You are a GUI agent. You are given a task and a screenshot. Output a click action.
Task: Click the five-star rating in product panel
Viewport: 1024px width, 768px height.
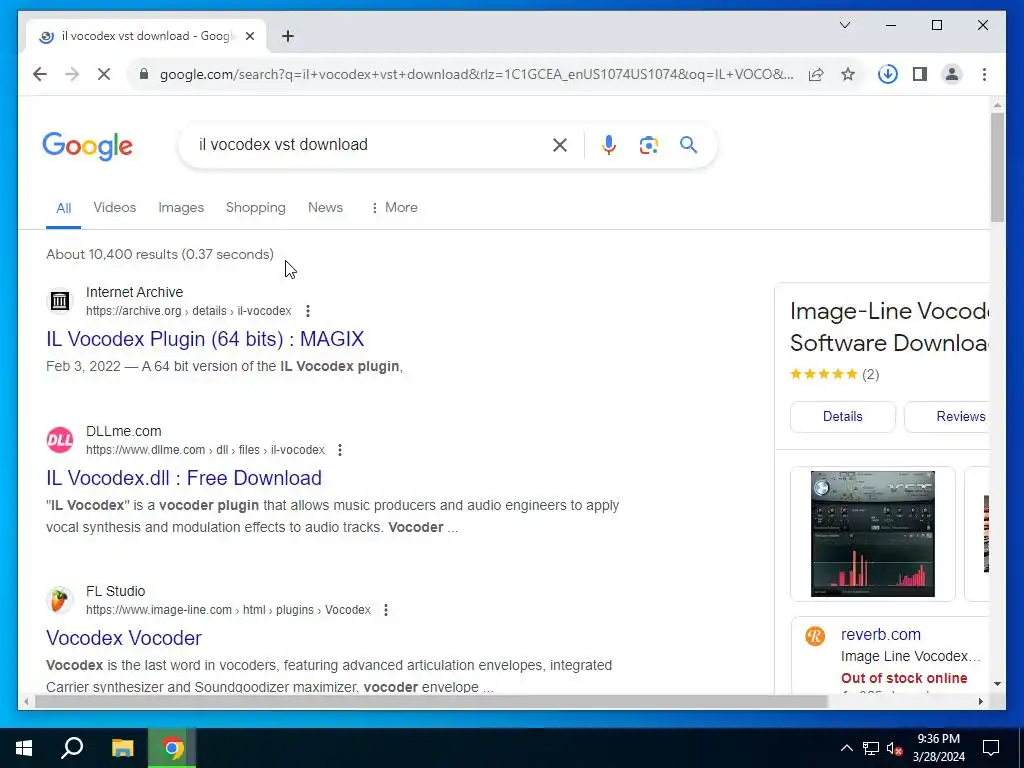pos(824,374)
